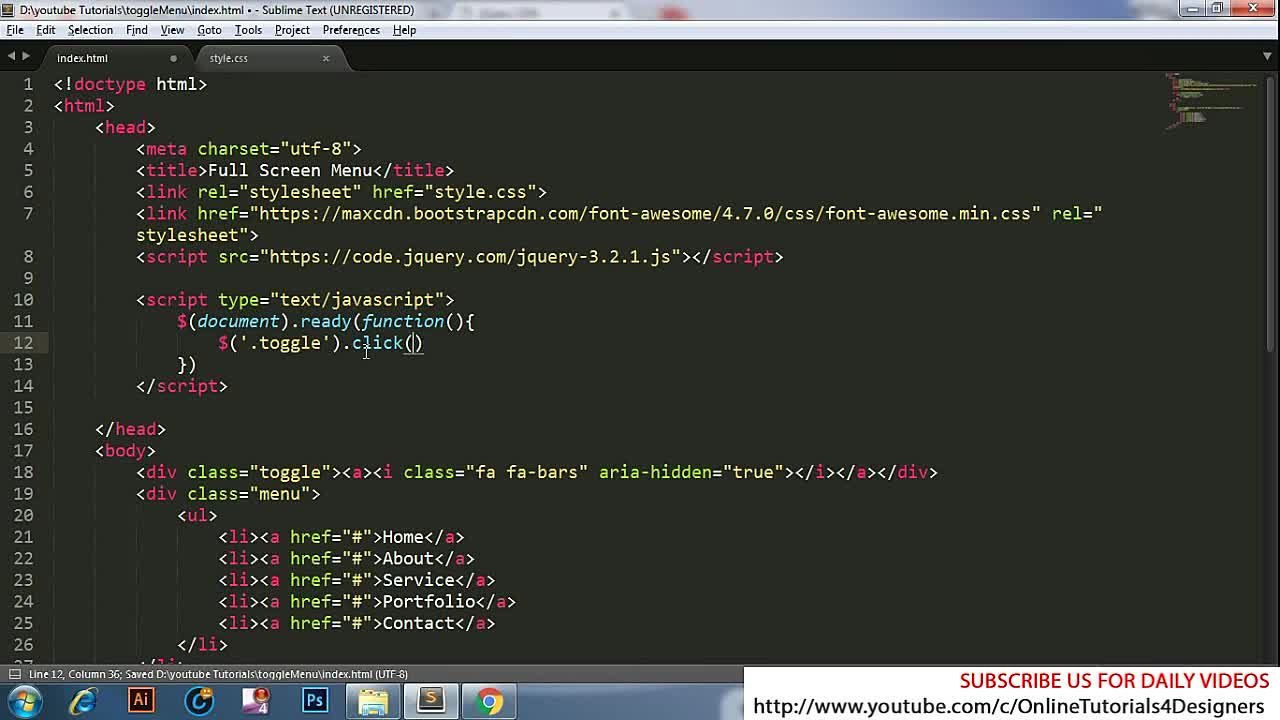Launch Internet Explorer from taskbar

(x=82, y=701)
